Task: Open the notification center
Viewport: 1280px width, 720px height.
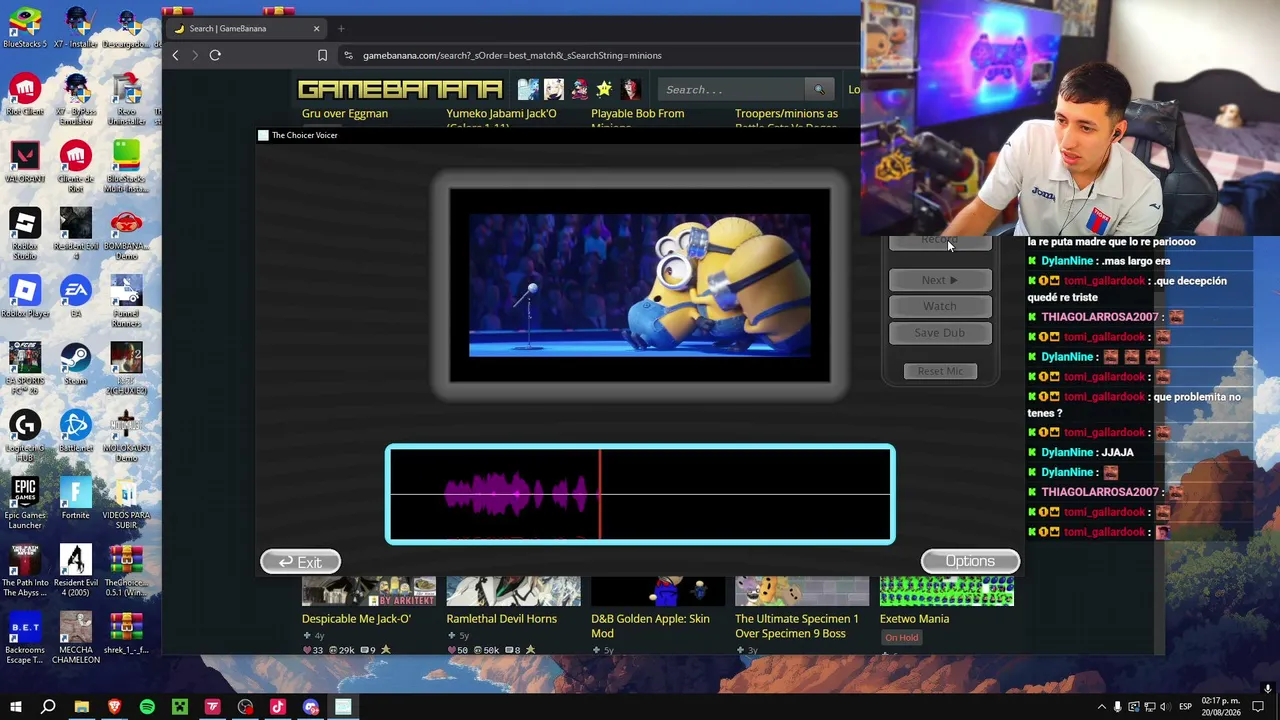Action: coord(1258,707)
